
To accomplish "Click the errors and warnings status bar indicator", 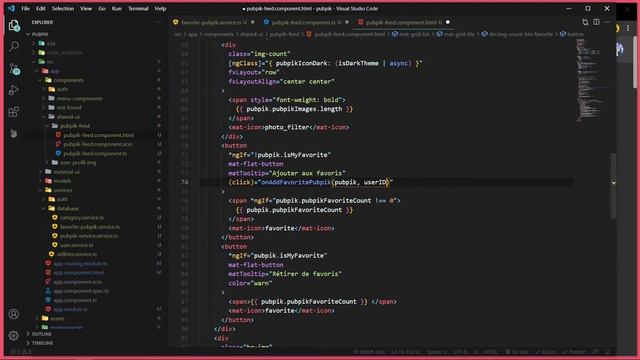I will tap(20, 352).
